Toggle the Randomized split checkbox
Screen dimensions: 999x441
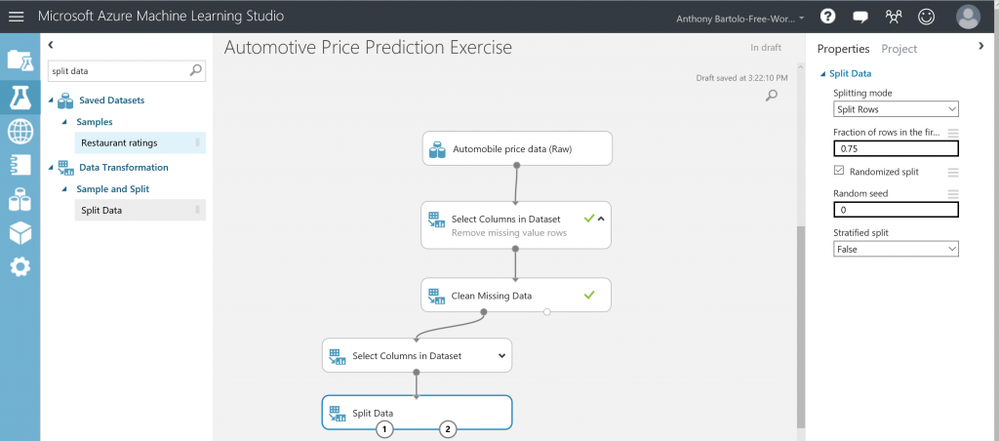839,172
